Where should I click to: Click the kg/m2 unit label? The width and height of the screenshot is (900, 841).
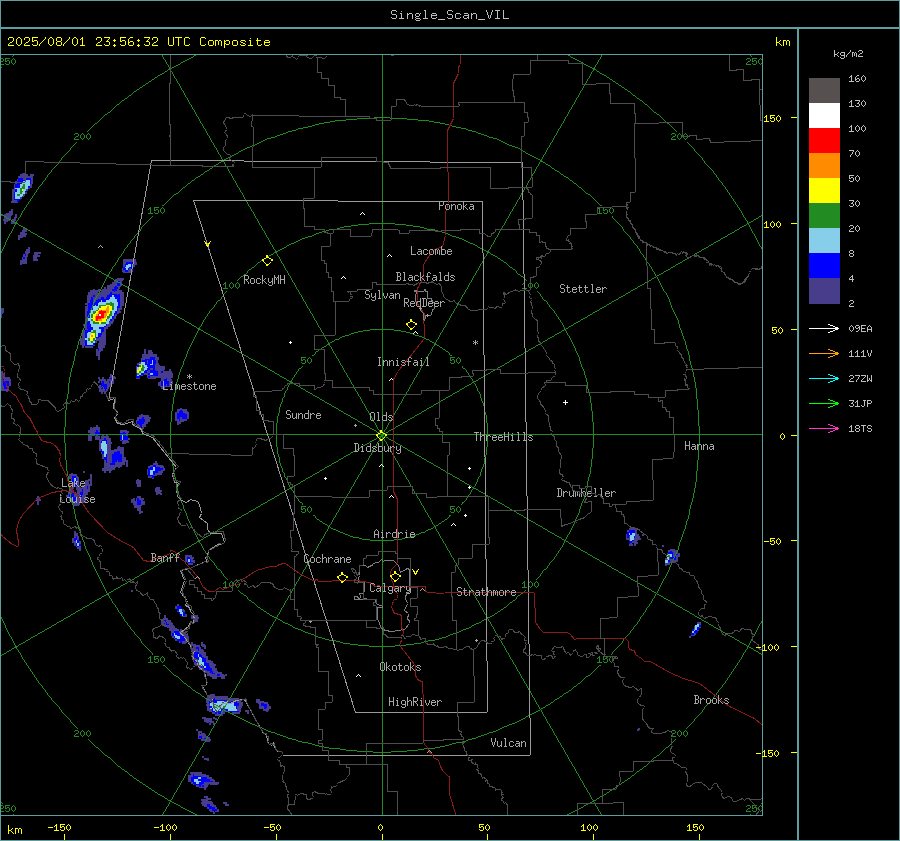[x=848, y=54]
